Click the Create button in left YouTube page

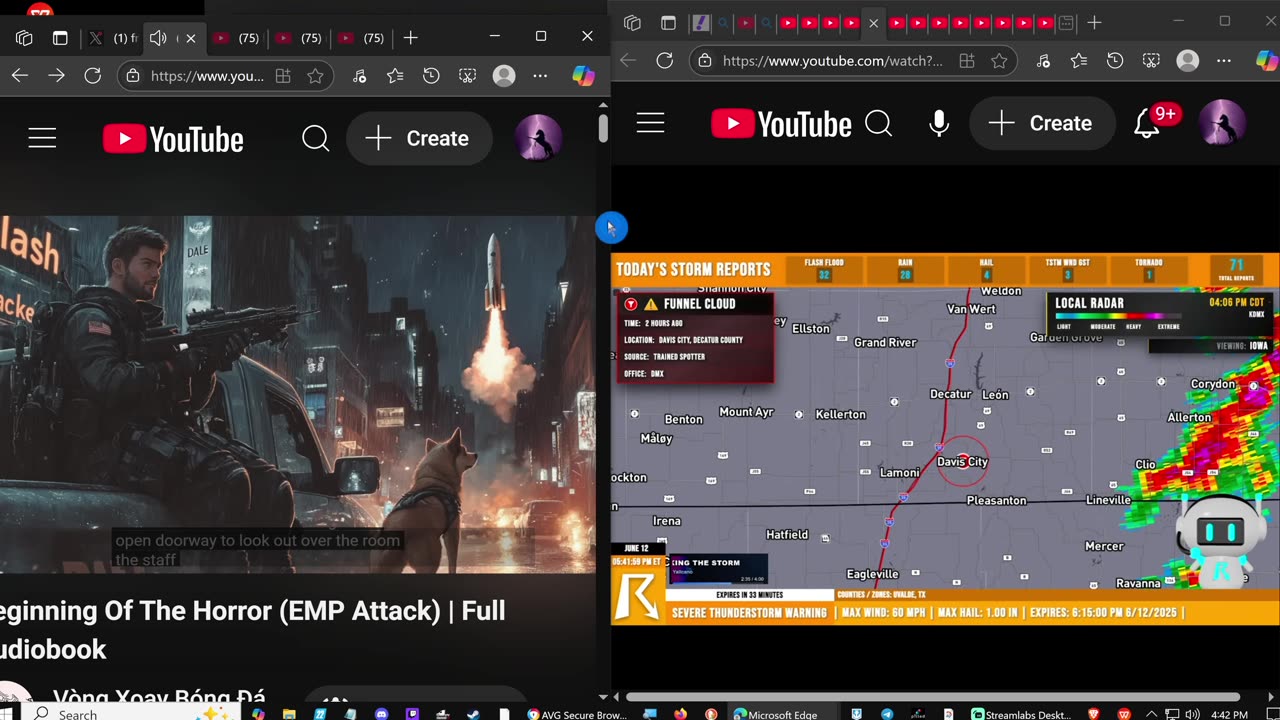tap(419, 139)
